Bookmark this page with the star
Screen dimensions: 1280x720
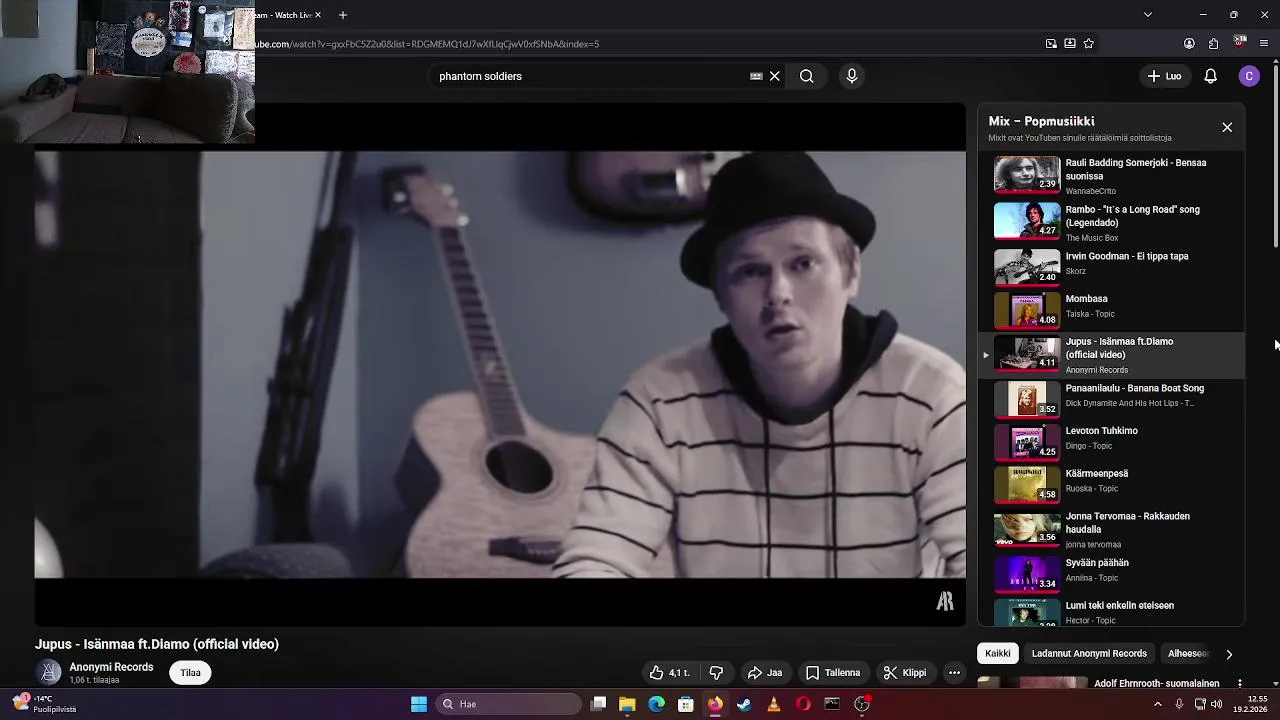1089,44
